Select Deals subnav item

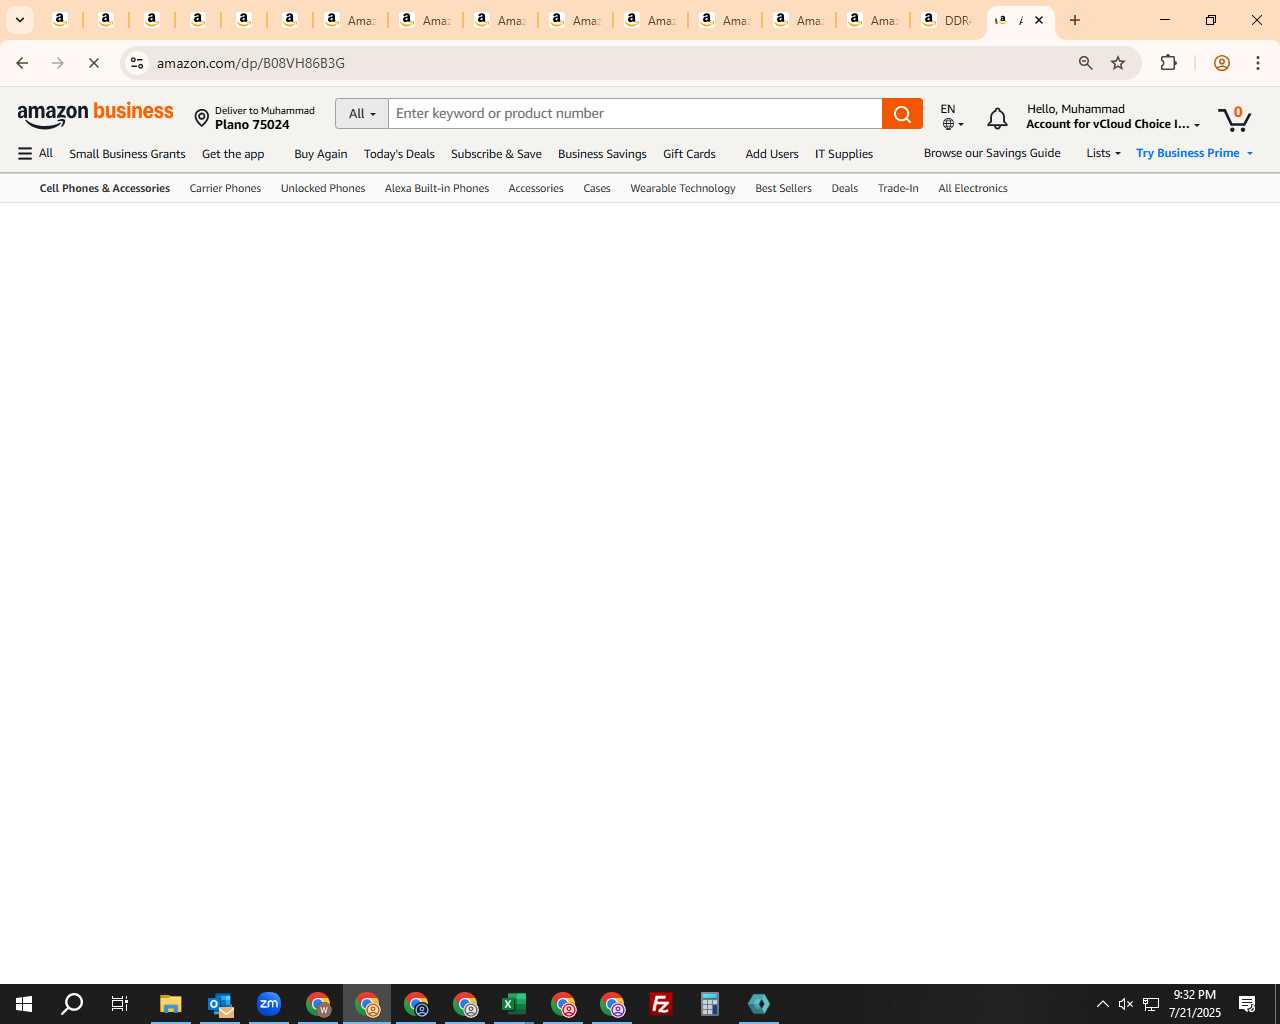[x=844, y=188]
